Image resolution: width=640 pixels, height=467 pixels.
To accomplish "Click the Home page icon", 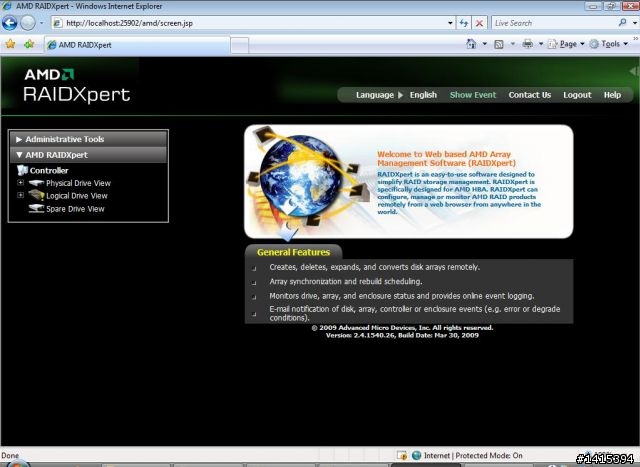I will [471, 44].
